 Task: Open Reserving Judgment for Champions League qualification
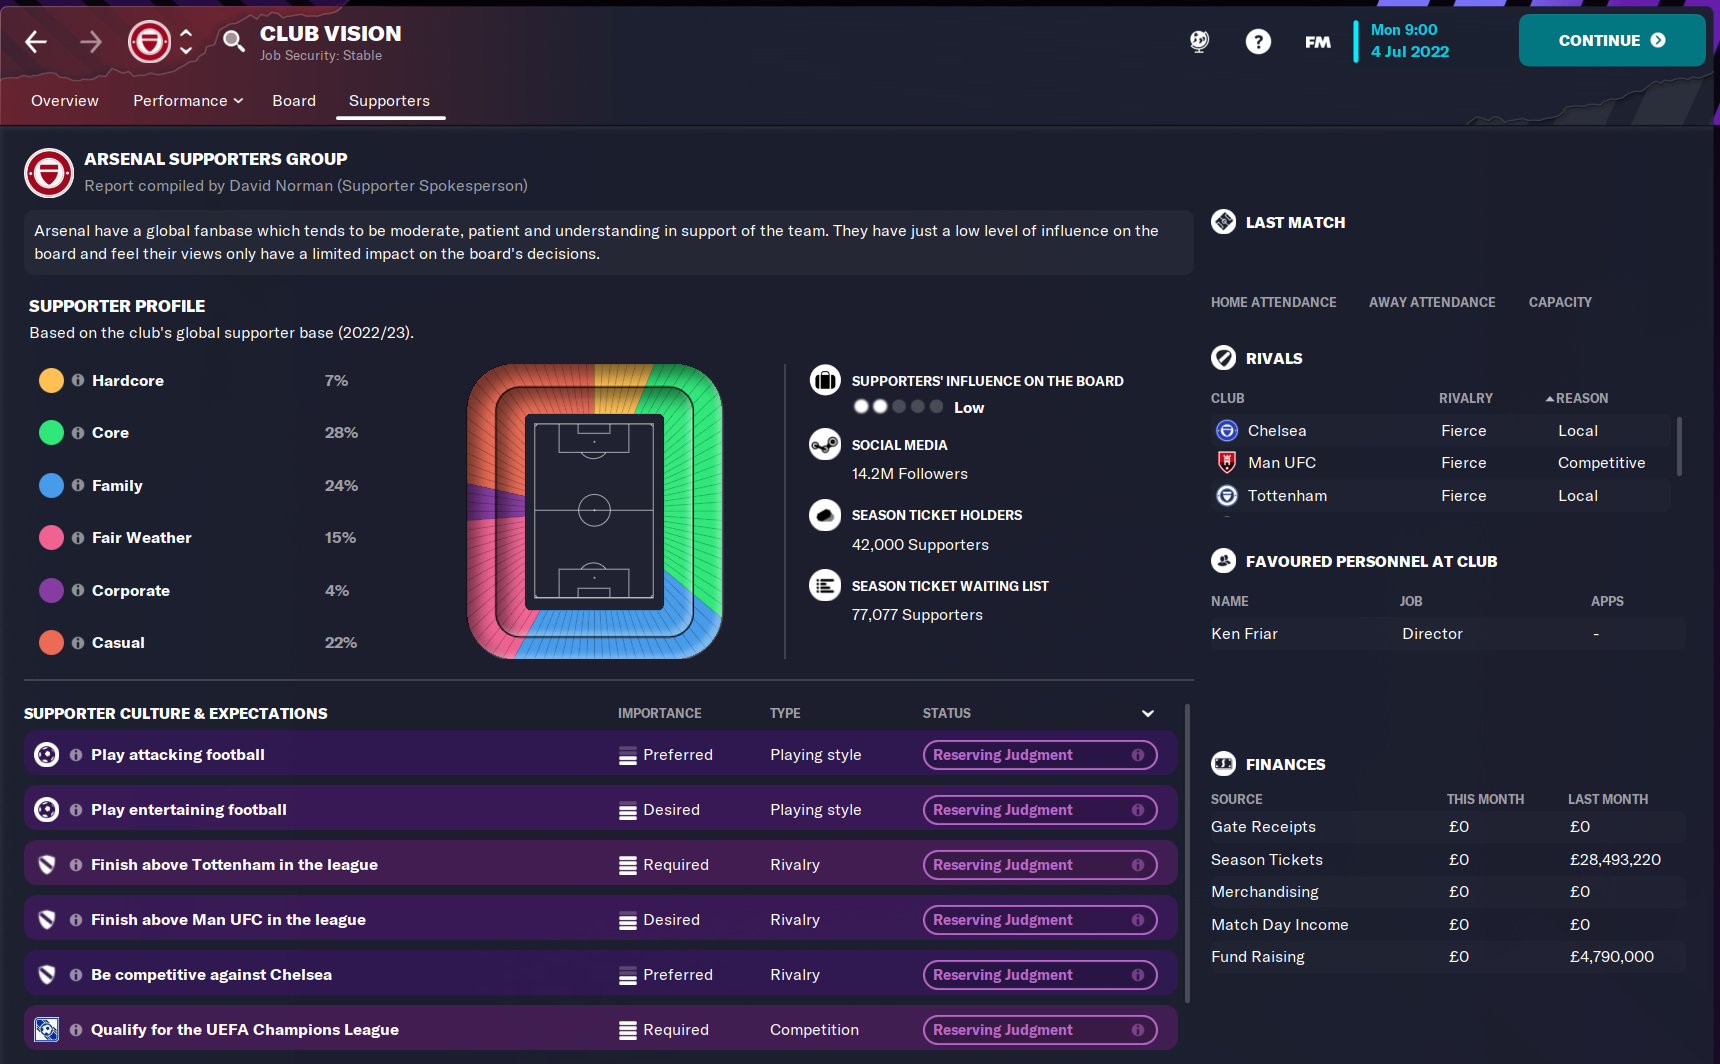[x=1040, y=1030]
